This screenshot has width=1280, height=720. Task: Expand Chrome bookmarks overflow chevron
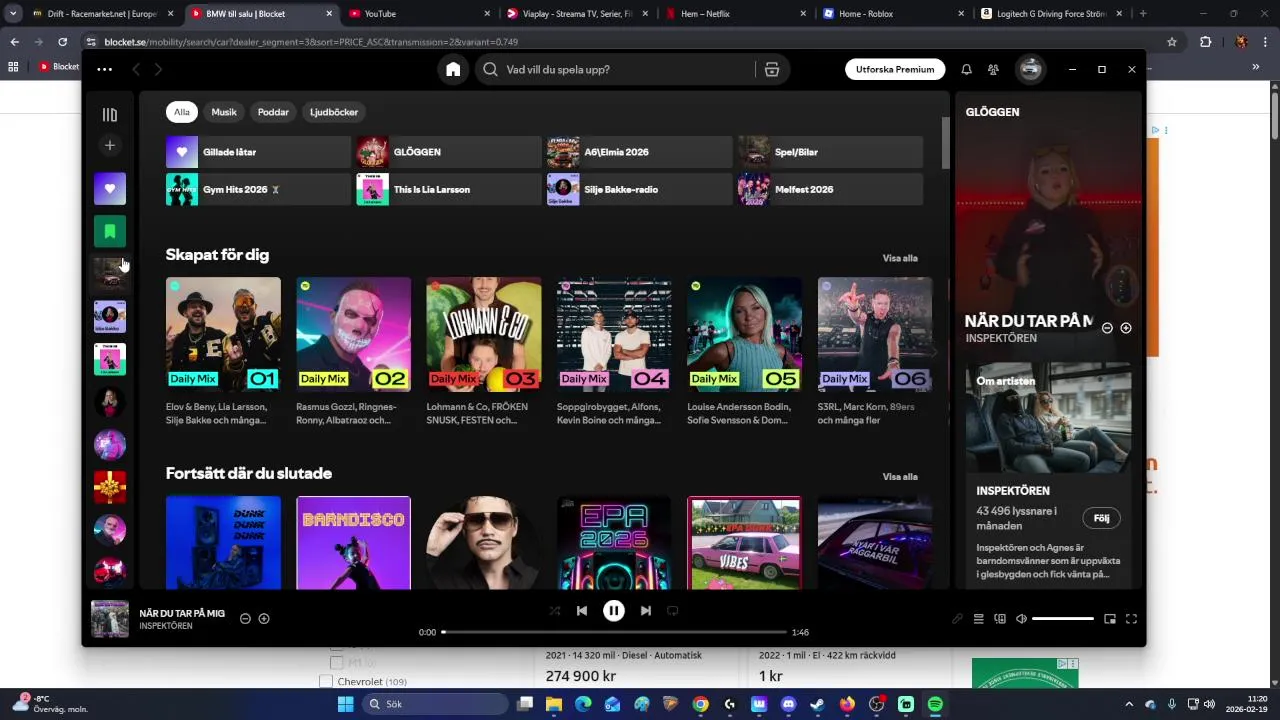click(x=1255, y=67)
